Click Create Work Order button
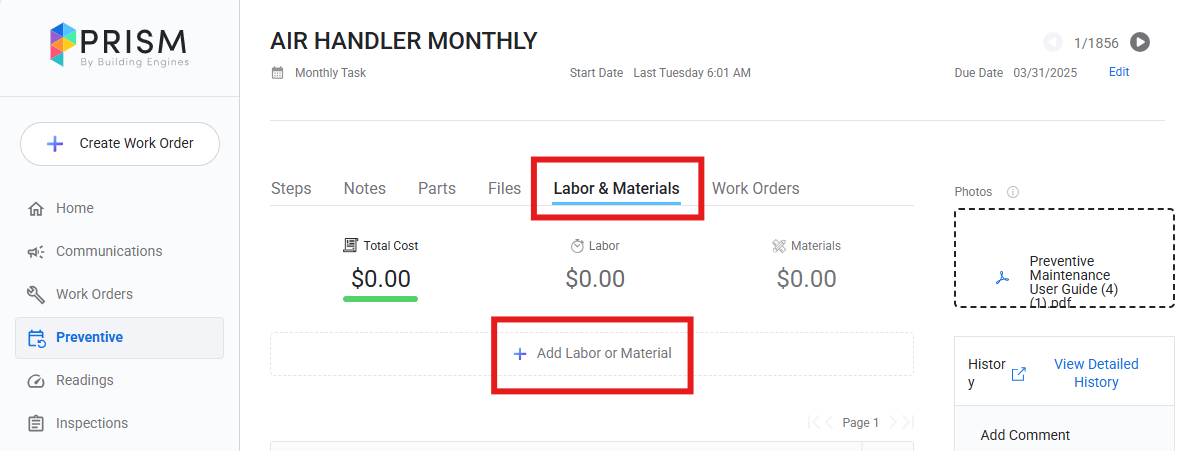The width and height of the screenshot is (1186, 451). tap(120, 144)
